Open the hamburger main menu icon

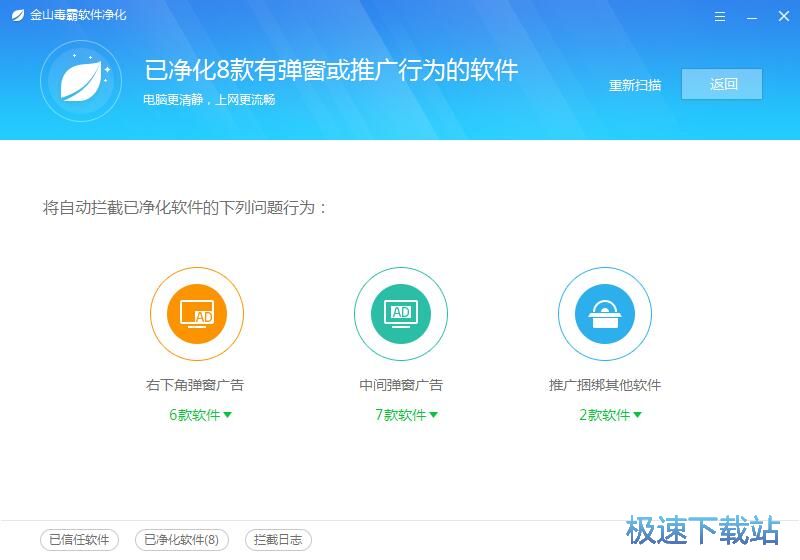[x=720, y=17]
